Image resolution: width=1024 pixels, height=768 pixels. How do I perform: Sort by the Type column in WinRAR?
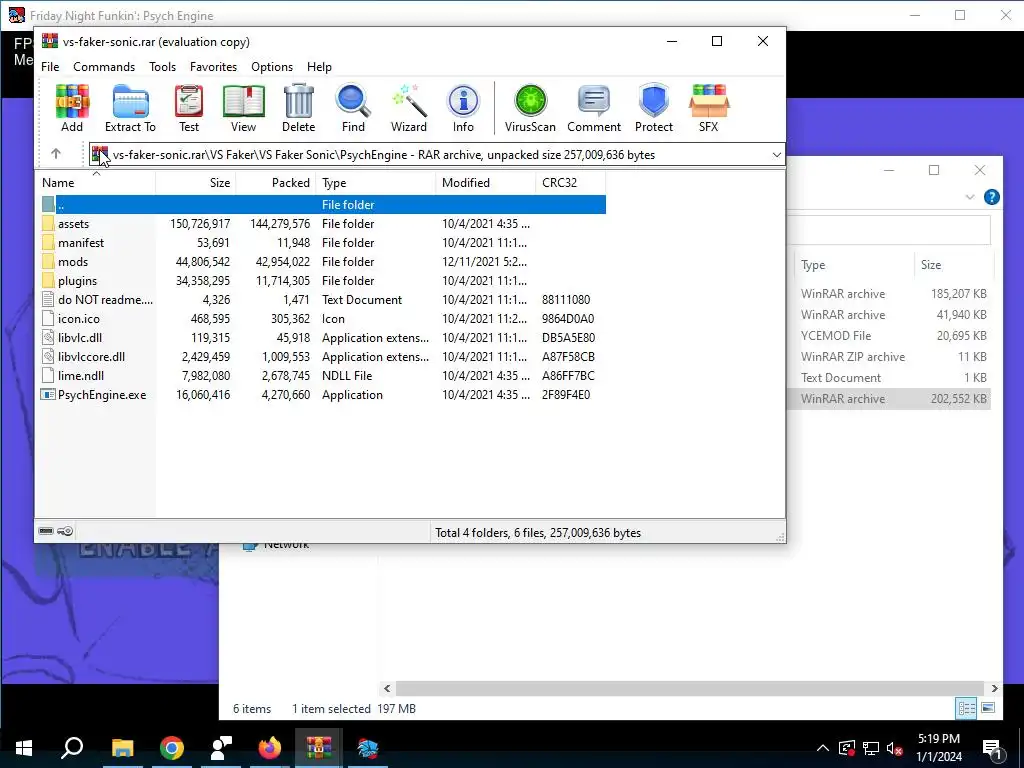(376, 183)
